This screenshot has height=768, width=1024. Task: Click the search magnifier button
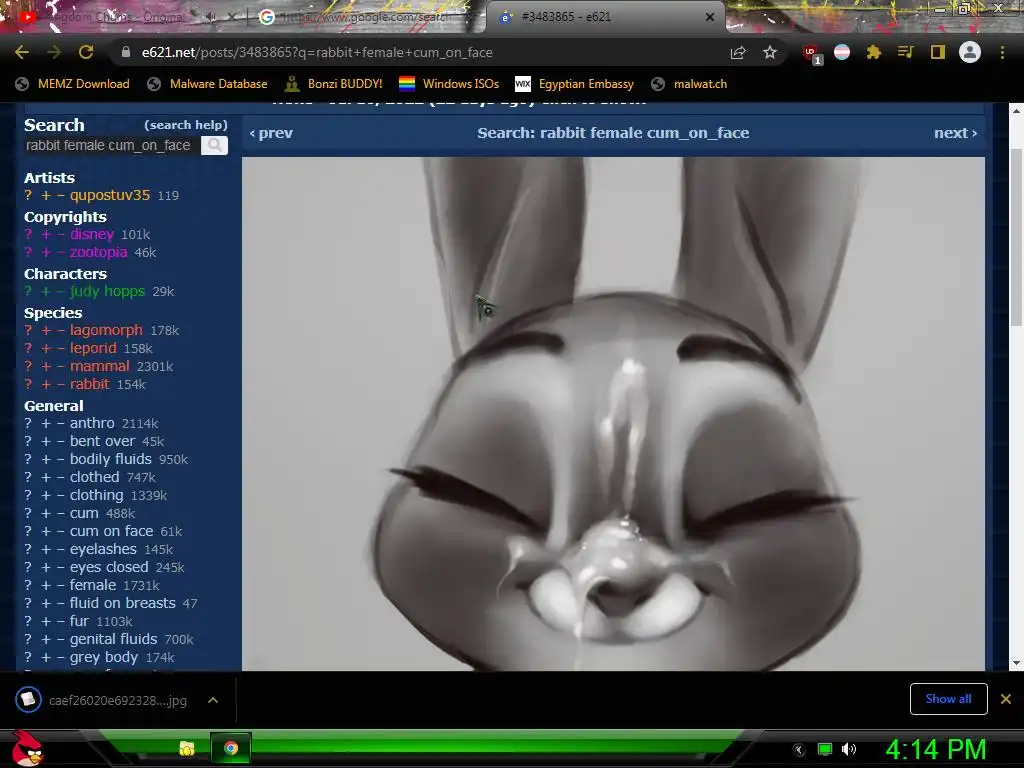coord(214,145)
